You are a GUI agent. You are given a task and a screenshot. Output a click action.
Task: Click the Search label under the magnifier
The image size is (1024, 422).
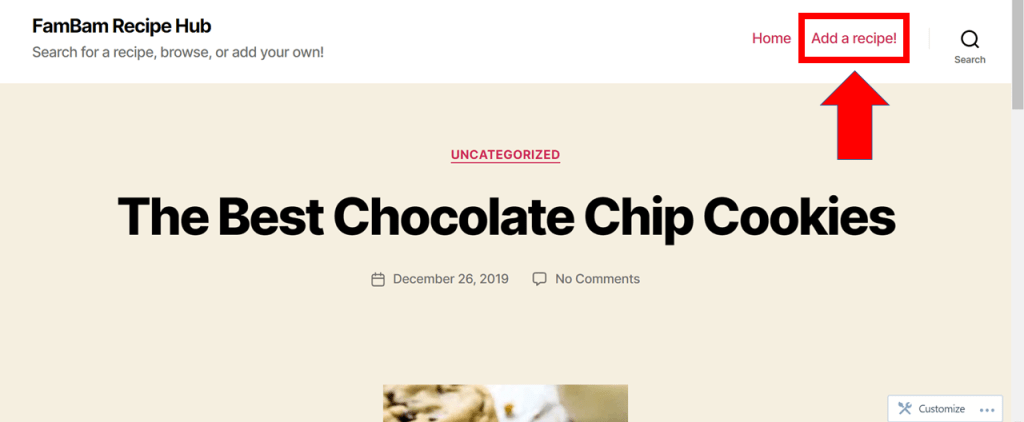coord(969,60)
